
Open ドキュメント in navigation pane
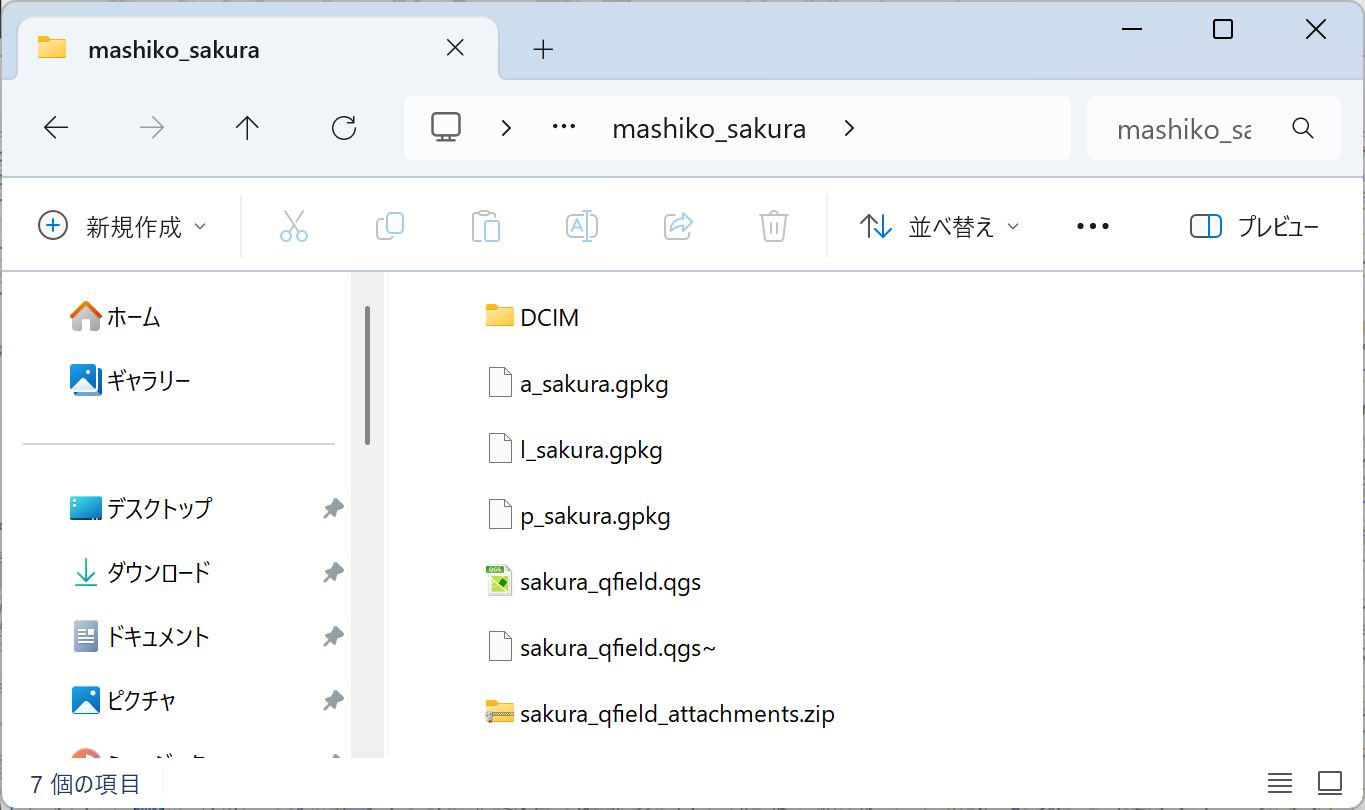point(141,636)
